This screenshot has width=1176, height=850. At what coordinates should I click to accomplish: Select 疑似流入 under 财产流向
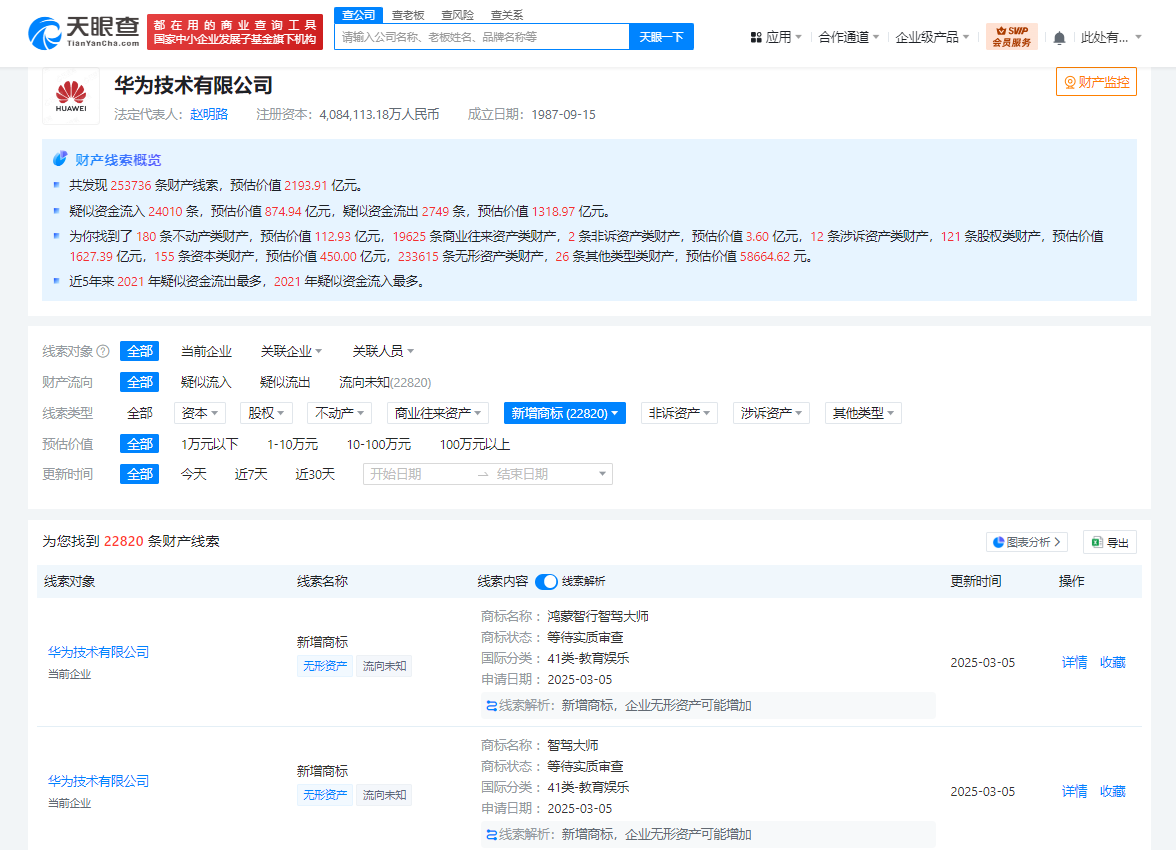206,382
